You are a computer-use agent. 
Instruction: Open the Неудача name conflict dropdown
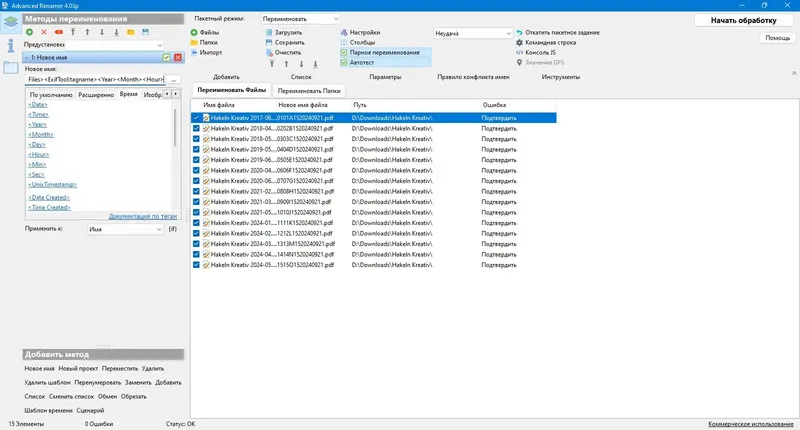pyautogui.click(x=472, y=33)
